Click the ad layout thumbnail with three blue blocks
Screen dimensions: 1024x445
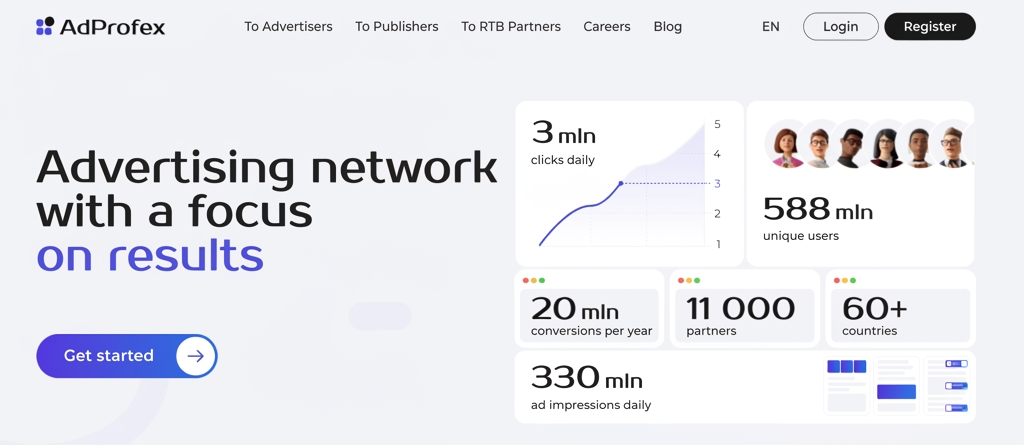click(846, 386)
